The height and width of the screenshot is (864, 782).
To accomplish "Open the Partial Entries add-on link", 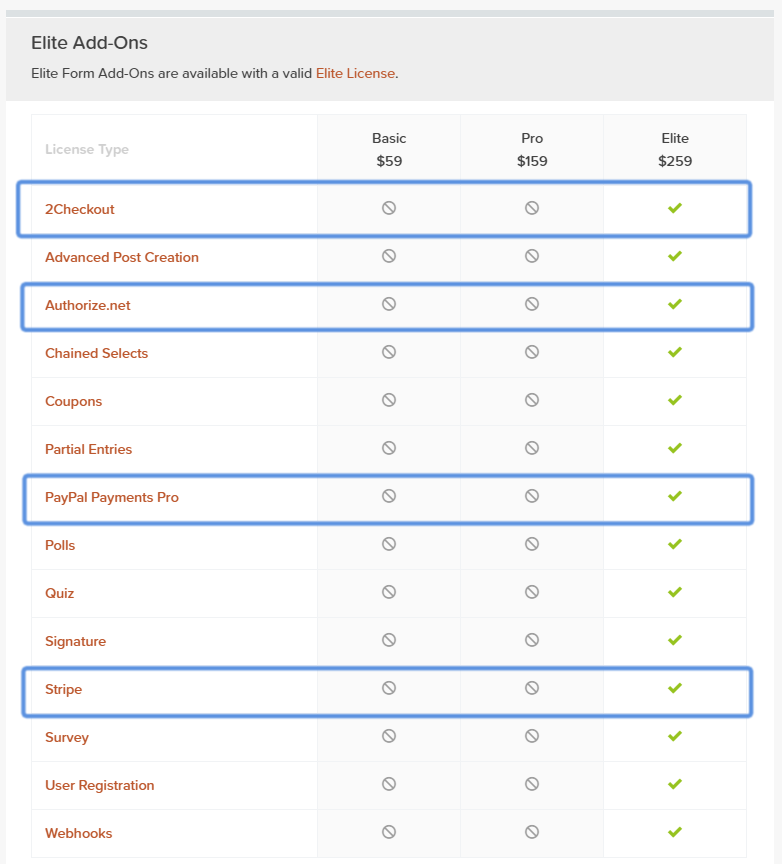I will pos(88,449).
